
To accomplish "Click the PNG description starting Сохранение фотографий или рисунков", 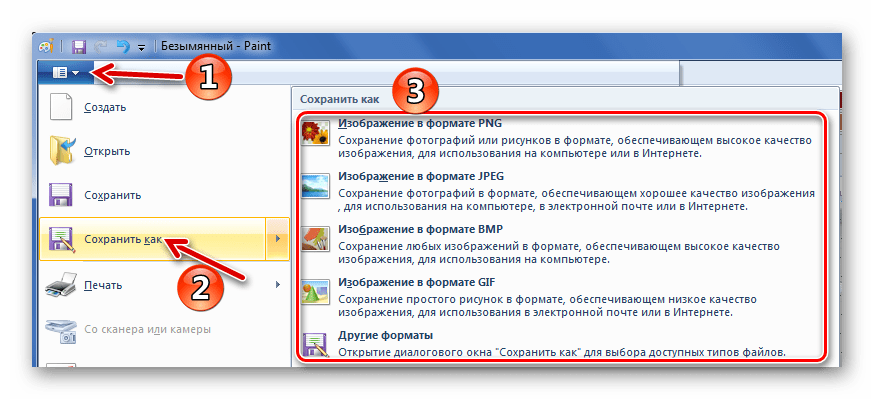I will point(575,147).
